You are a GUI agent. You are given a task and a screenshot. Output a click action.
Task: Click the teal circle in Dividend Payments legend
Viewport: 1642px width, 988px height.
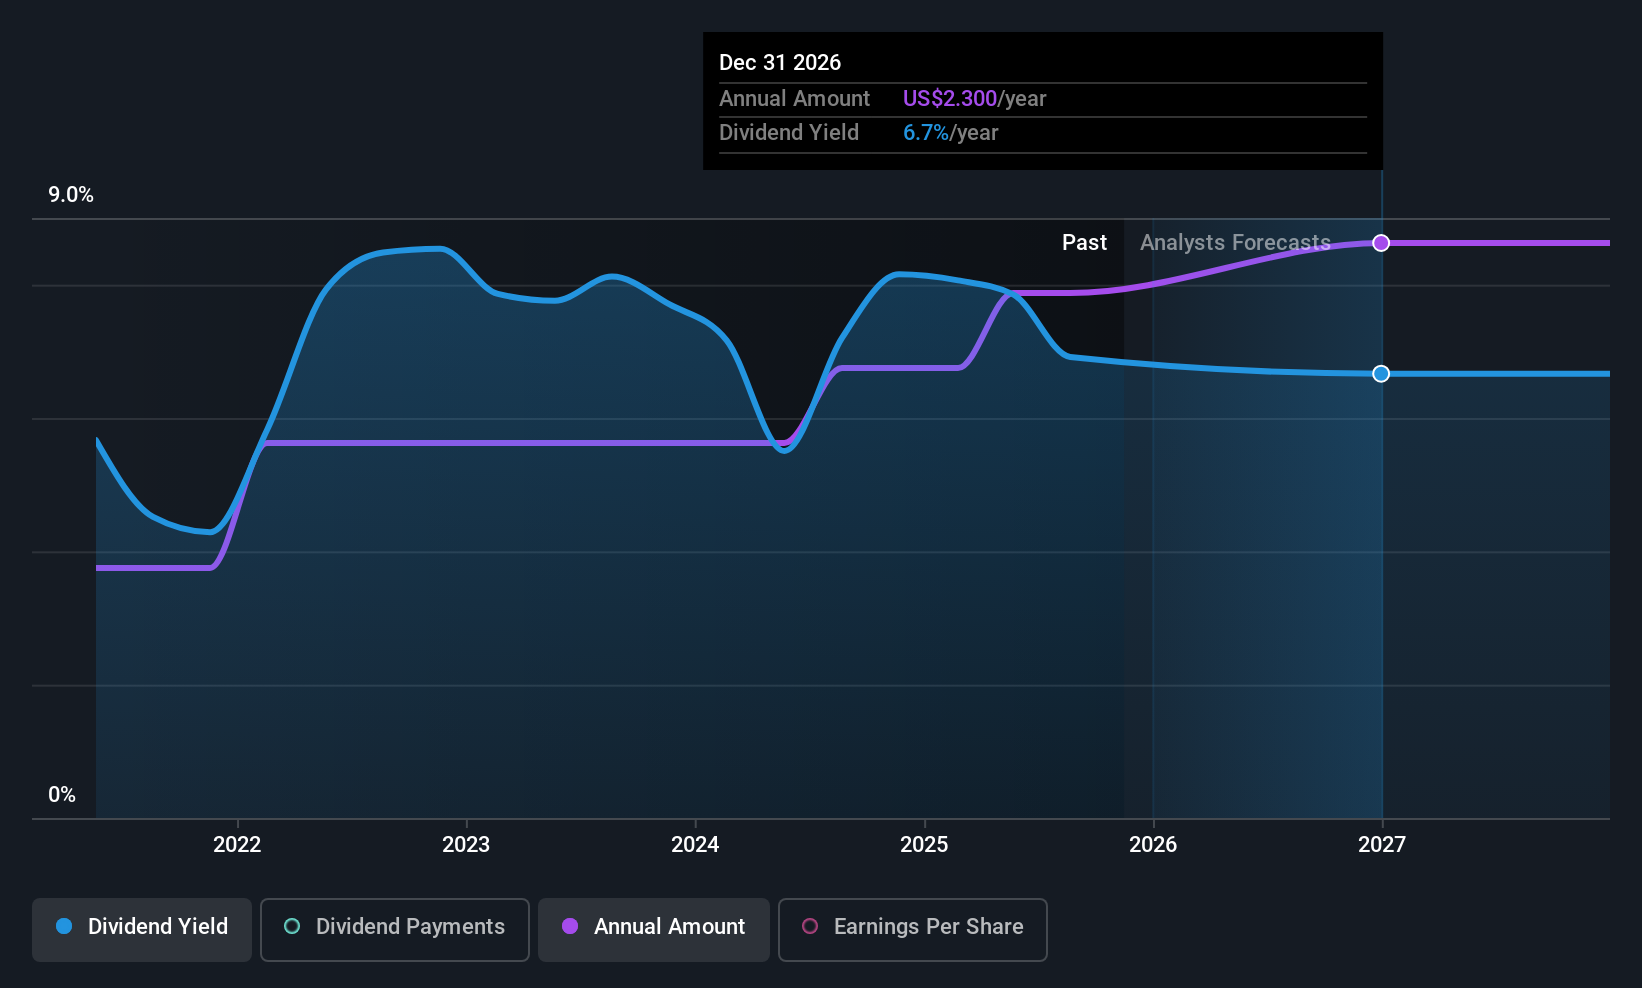tap(292, 927)
